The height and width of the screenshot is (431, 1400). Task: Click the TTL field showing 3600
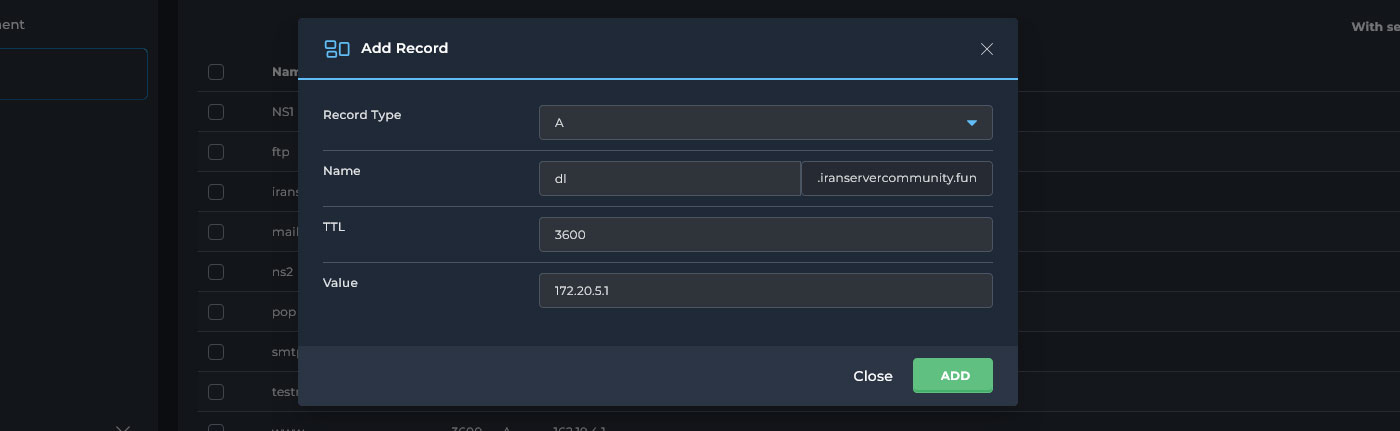[765, 235]
